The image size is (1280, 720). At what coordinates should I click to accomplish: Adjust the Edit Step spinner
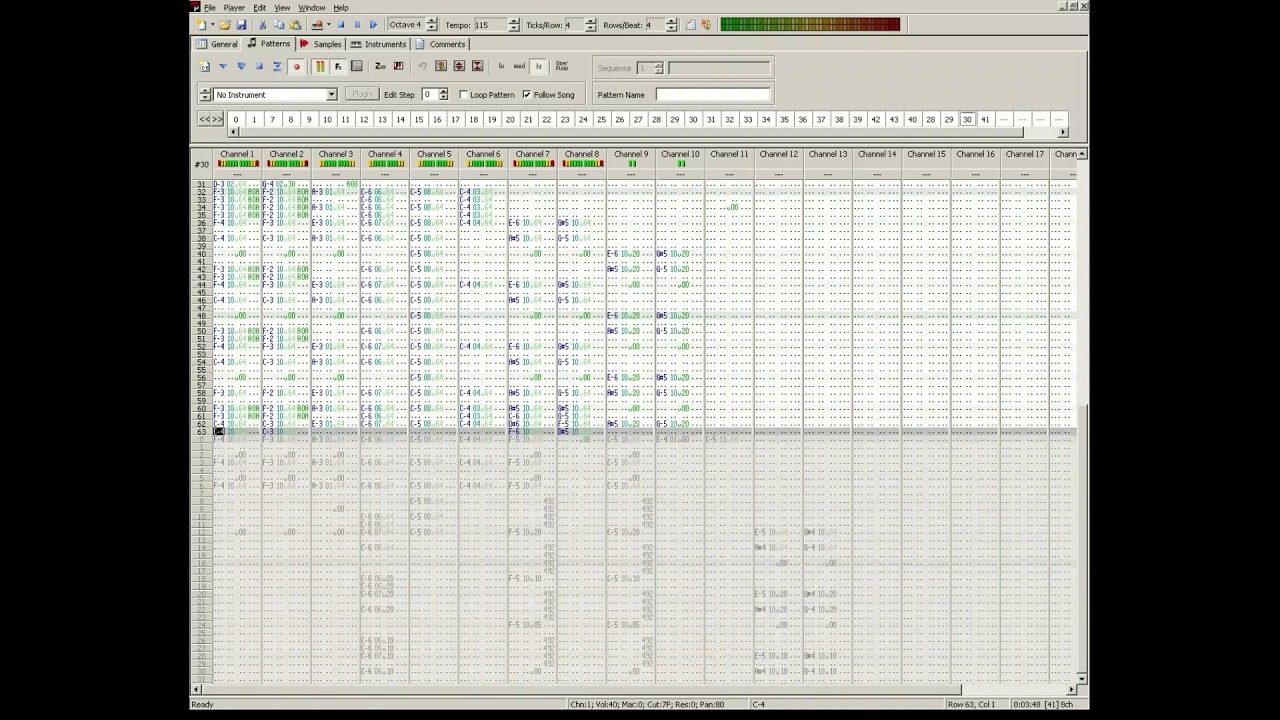coord(443,95)
